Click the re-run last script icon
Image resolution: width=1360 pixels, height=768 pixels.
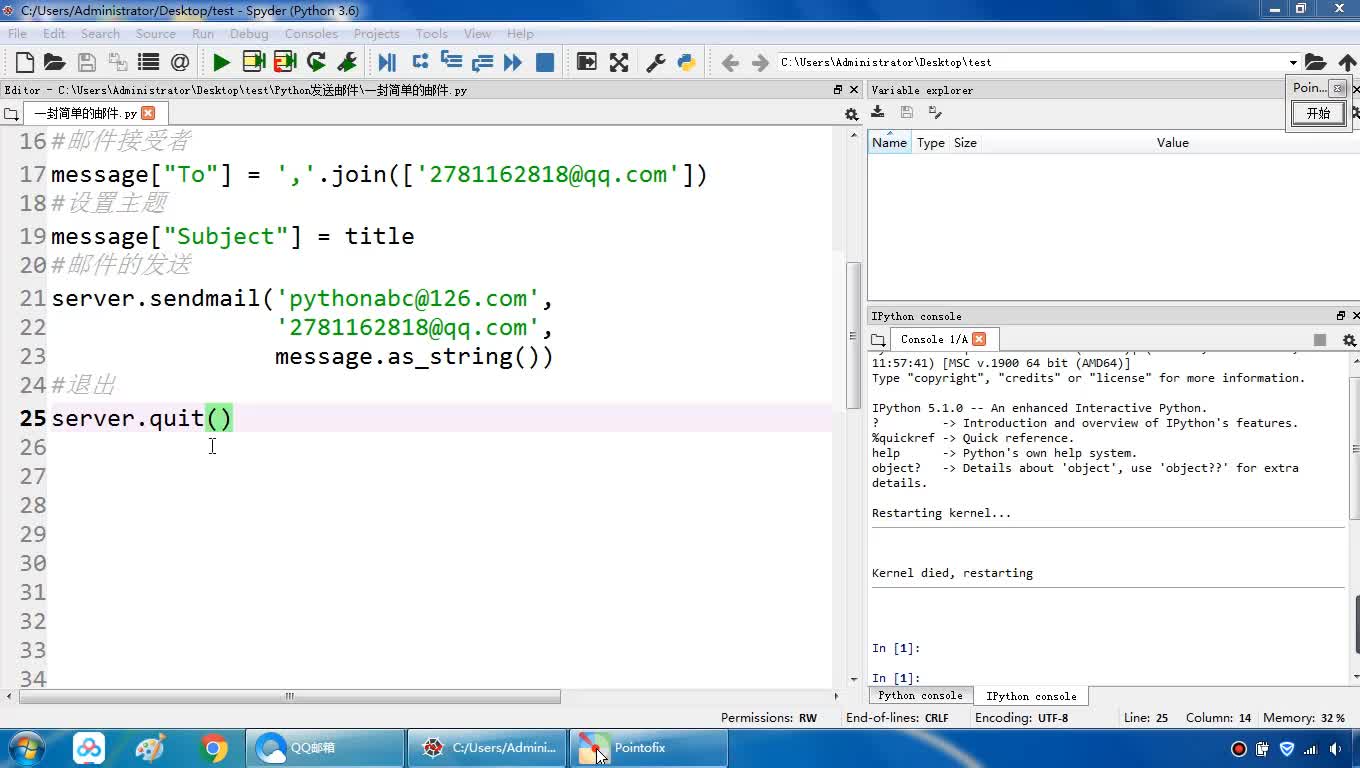(316, 63)
